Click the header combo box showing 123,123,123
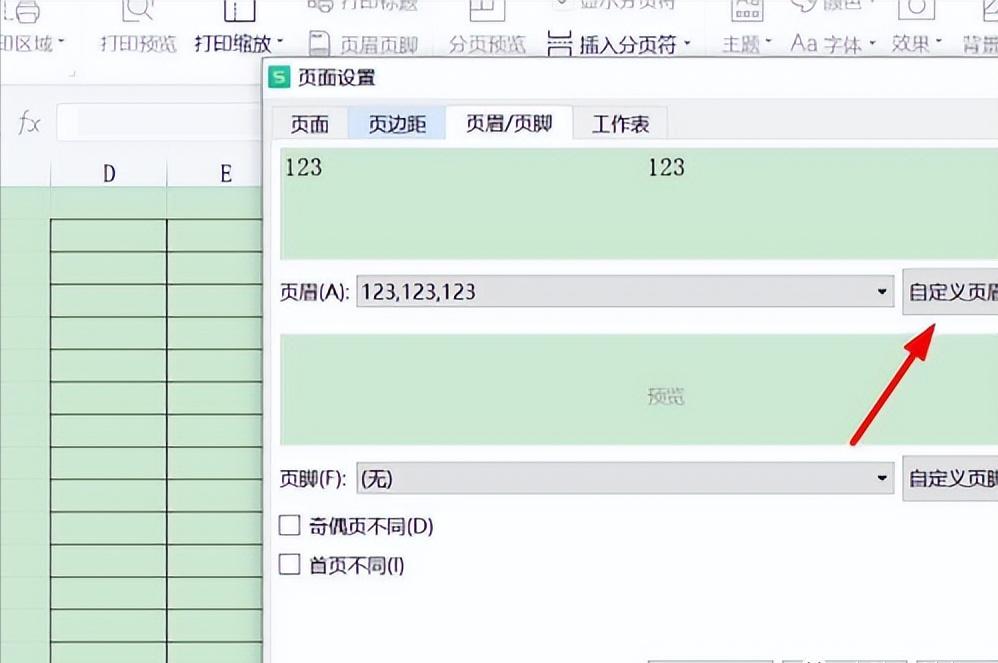Image resolution: width=998 pixels, height=663 pixels. click(x=625, y=291)
